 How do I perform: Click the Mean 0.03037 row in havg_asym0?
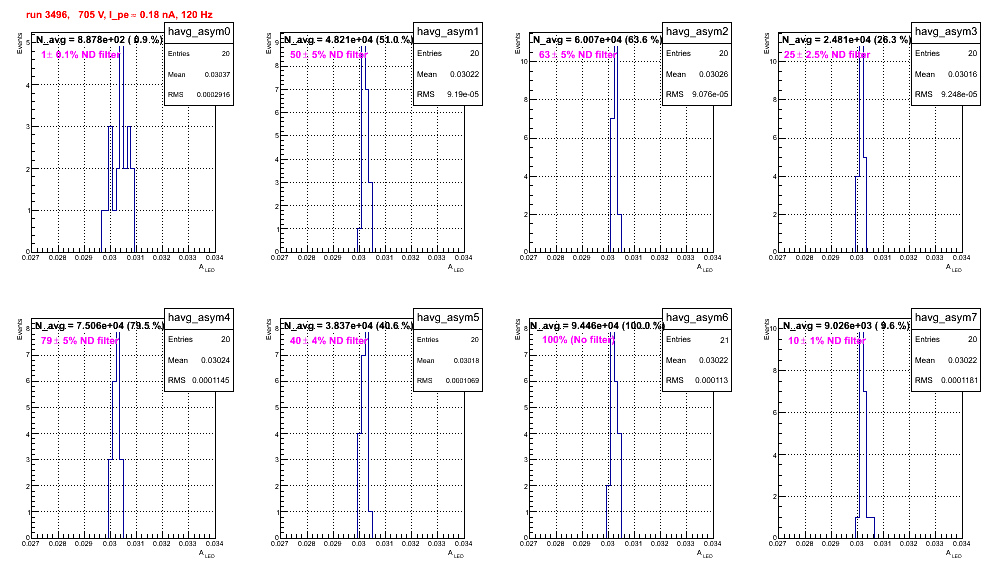tap(199, 74)
